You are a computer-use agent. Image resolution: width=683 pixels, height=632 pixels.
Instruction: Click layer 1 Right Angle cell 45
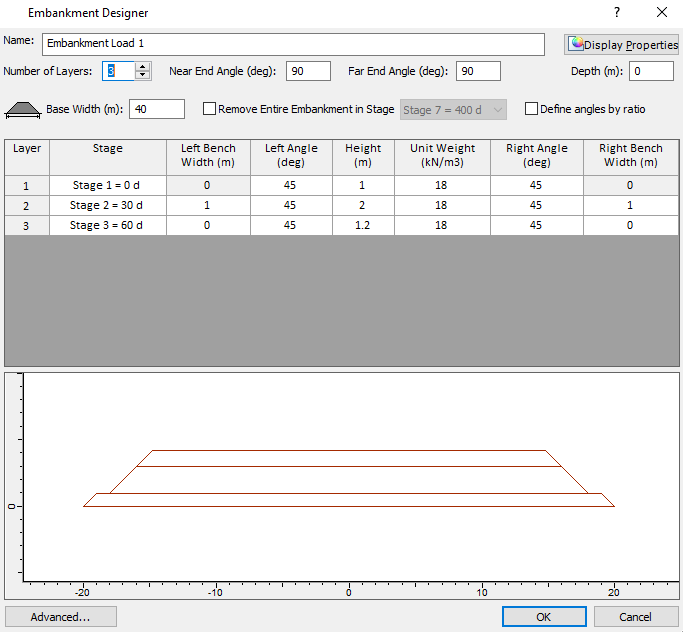537,185
